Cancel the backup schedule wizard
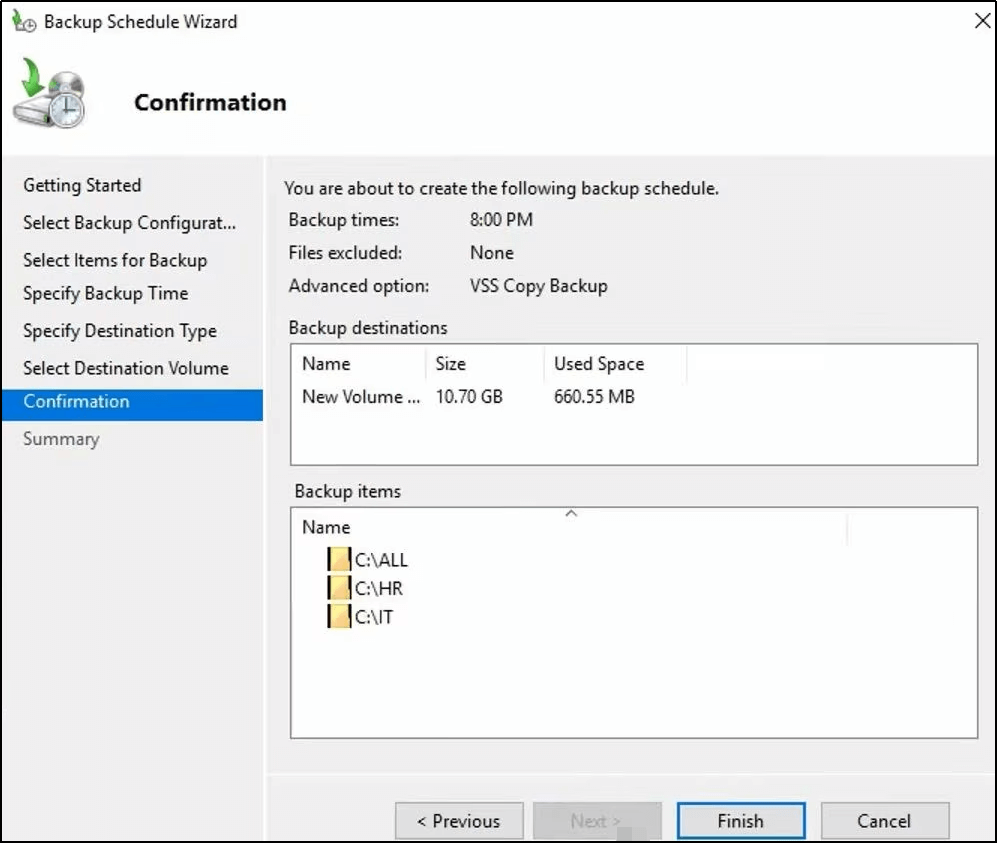The width and height of the screenshot is (998, 843). pyautogui.click(x=884, y=821)
